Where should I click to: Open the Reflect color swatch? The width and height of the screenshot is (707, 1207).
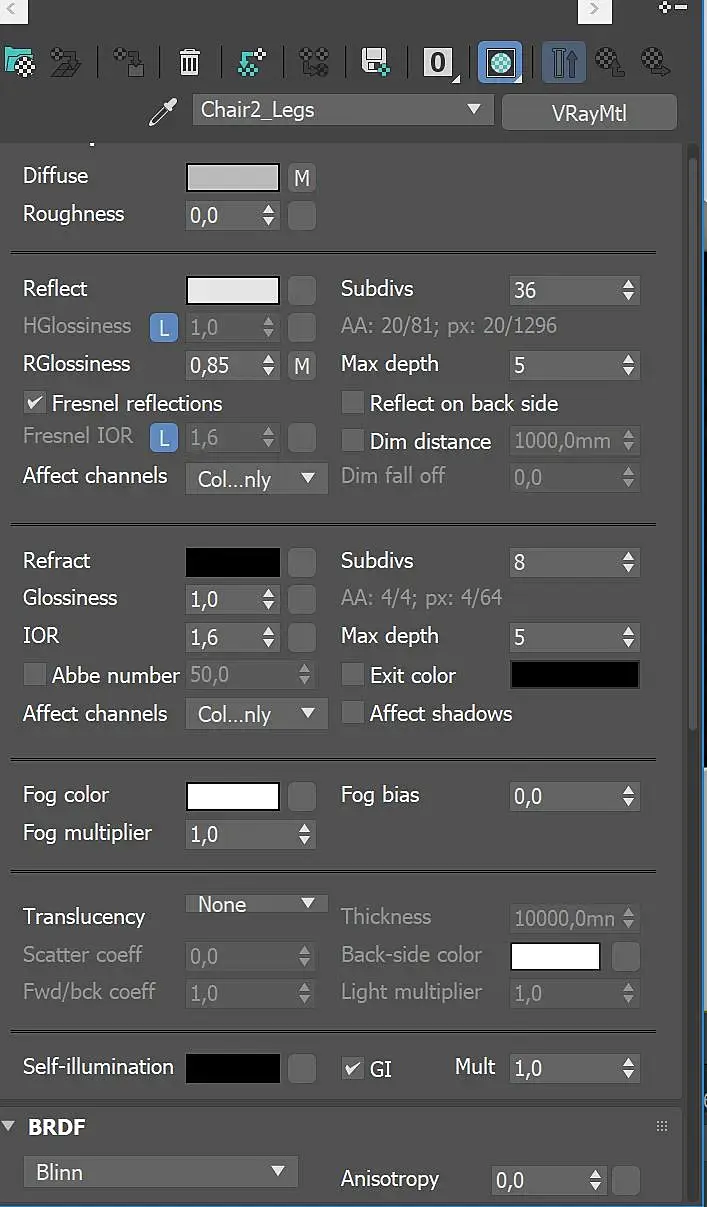point(233,290)
